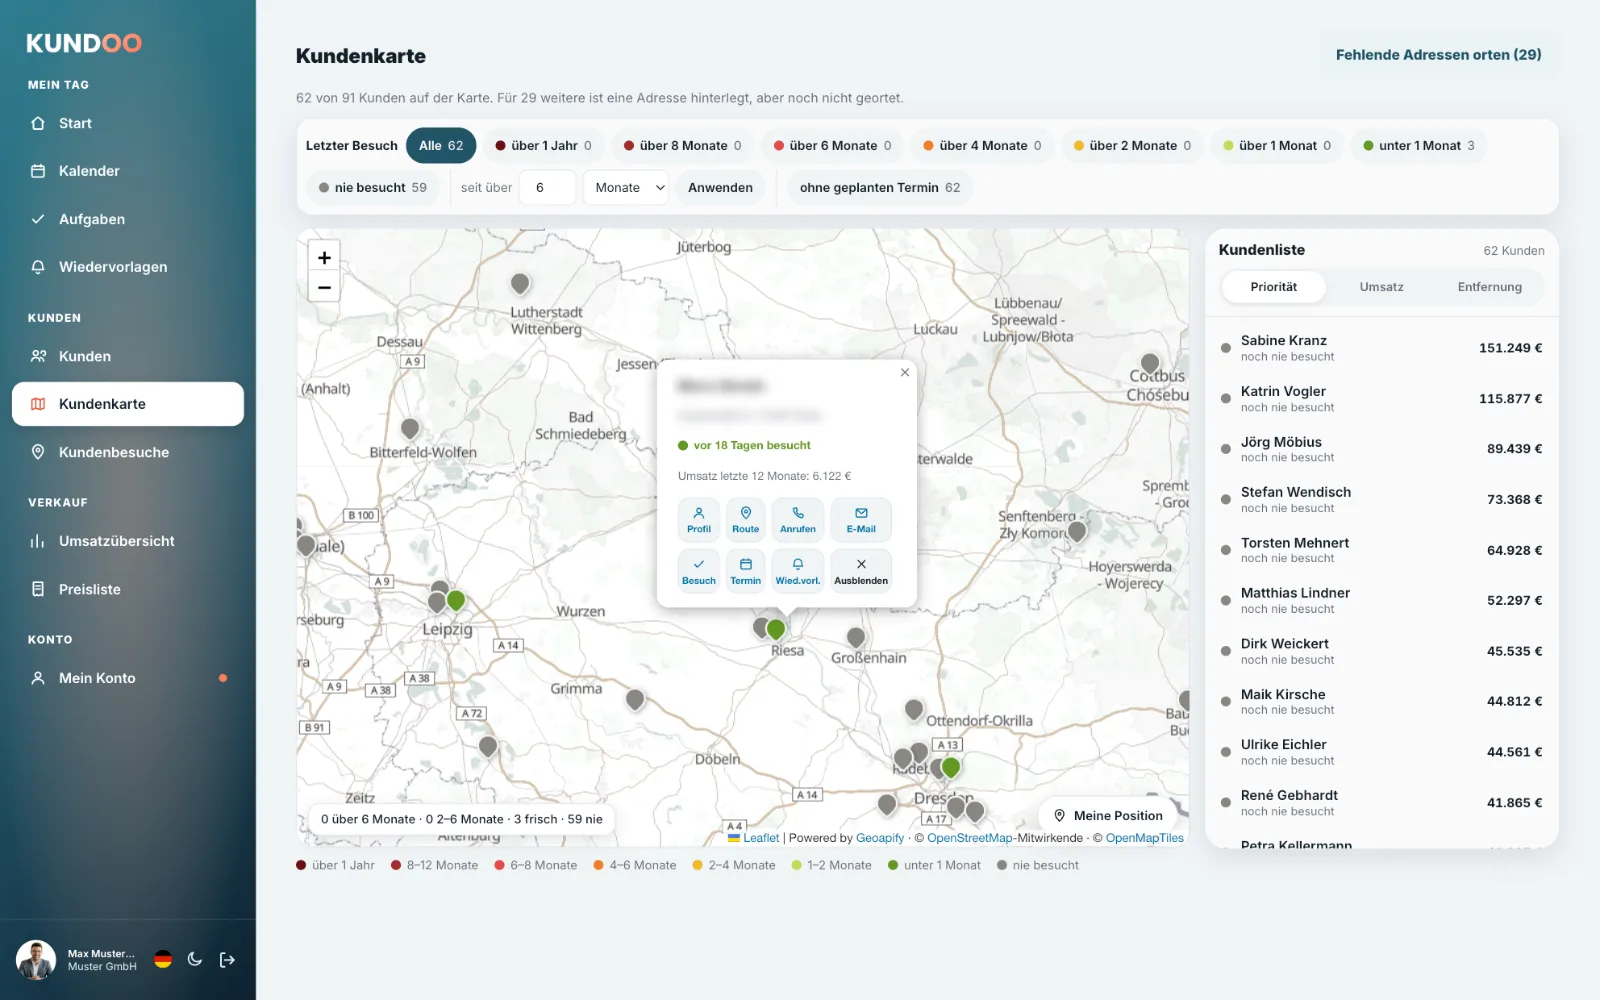Hide the customer via Ausblenden

(861, 571)
